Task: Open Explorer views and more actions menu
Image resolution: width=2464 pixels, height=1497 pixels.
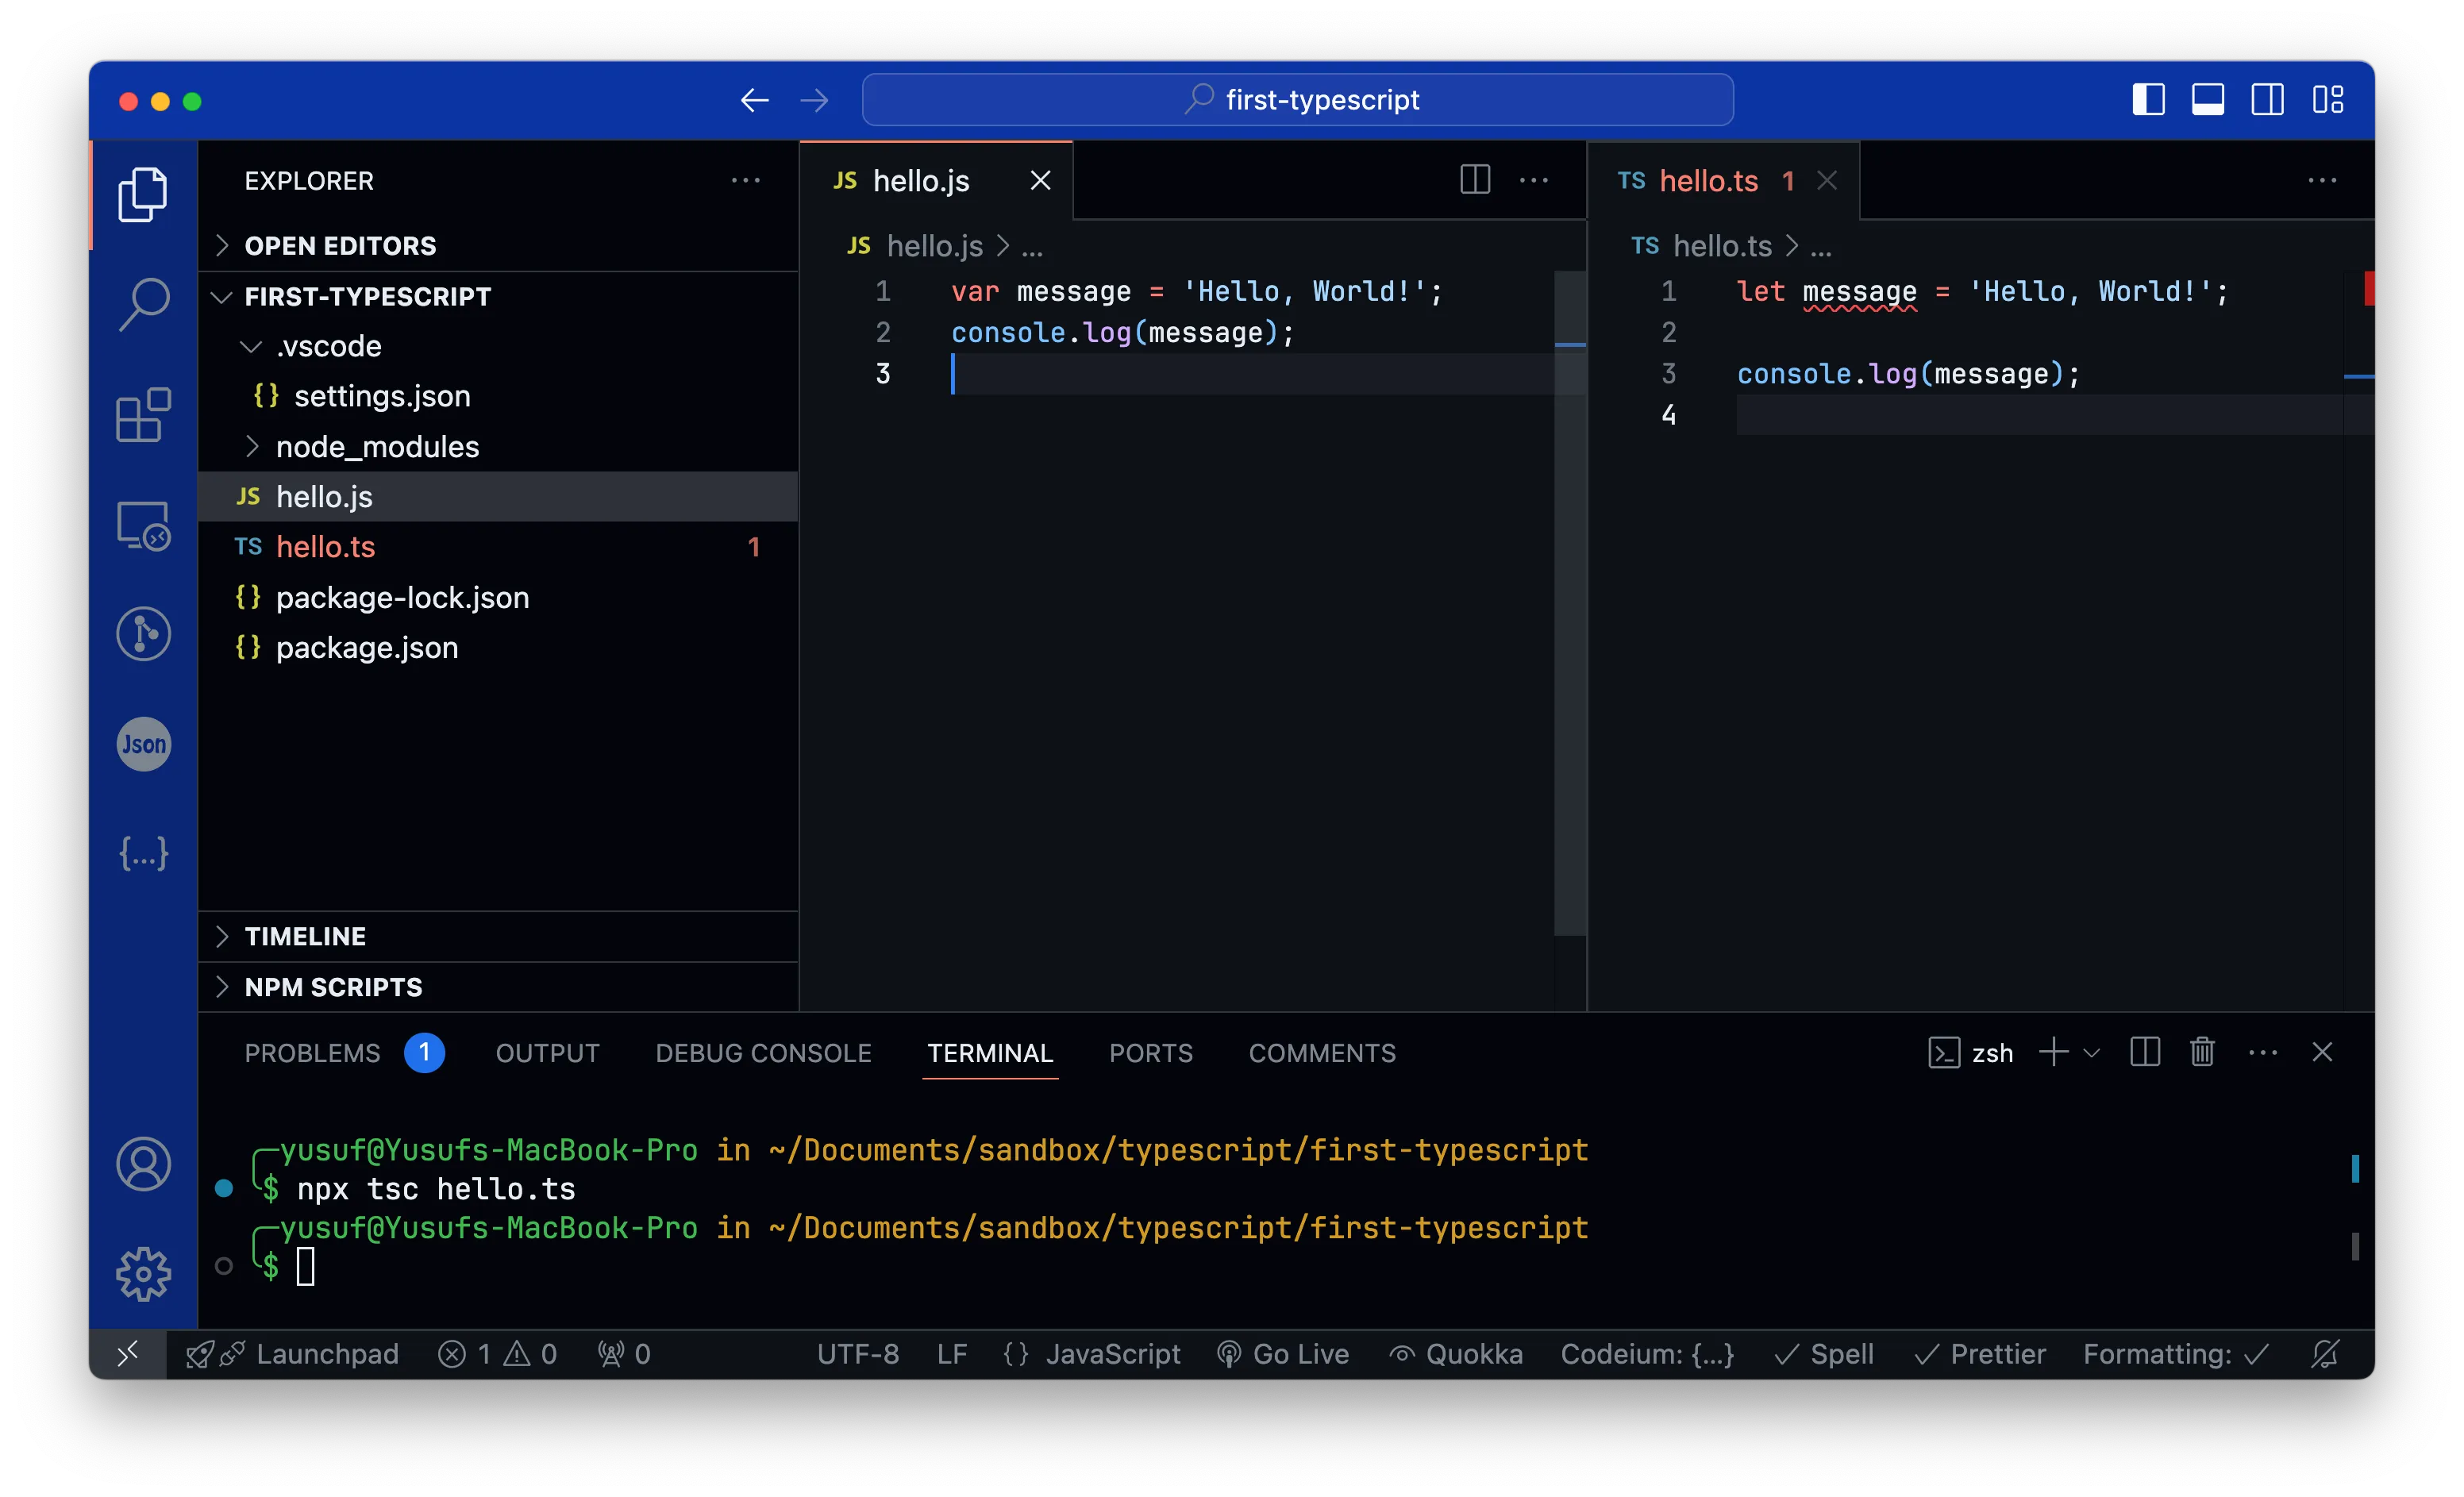Action: (746, 180)
